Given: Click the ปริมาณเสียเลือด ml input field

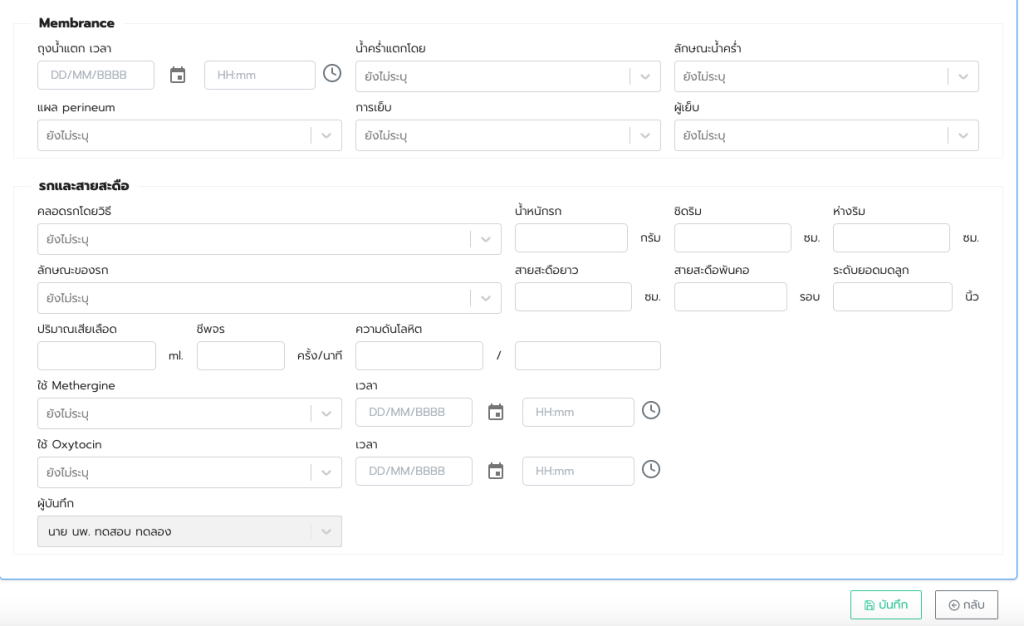Looking at the screenshot, I should 96,356.
